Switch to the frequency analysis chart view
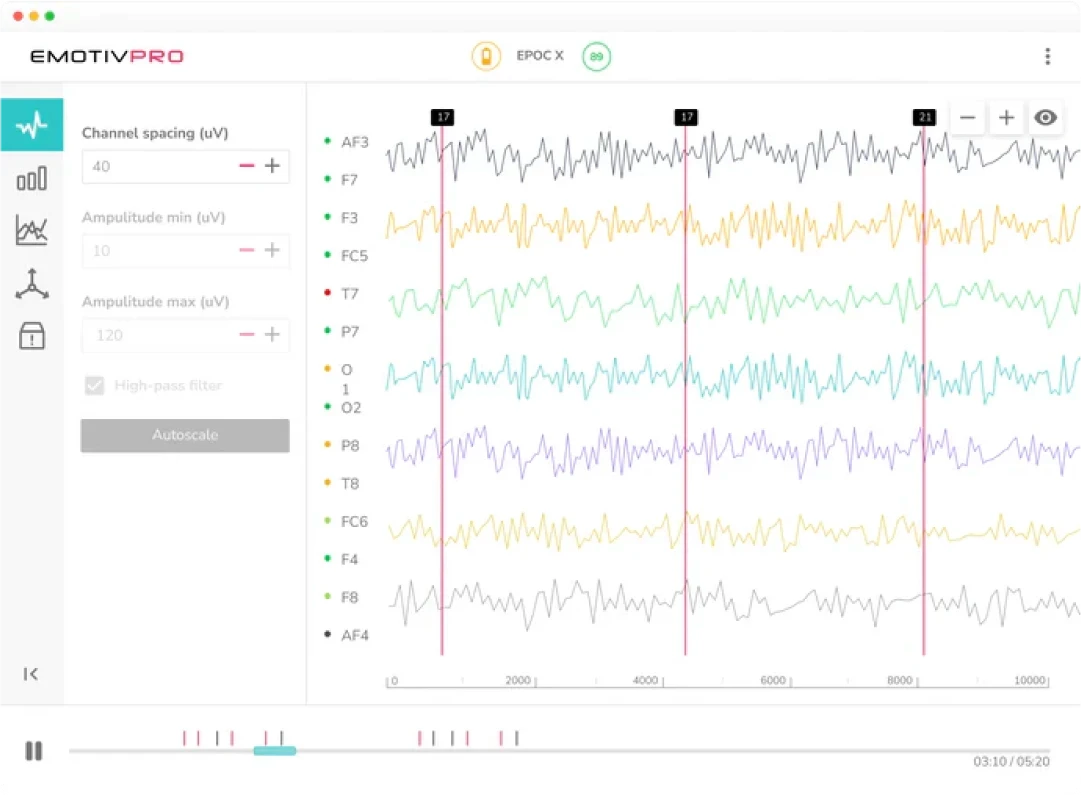 pyautogui.click(x=31, y=230)
